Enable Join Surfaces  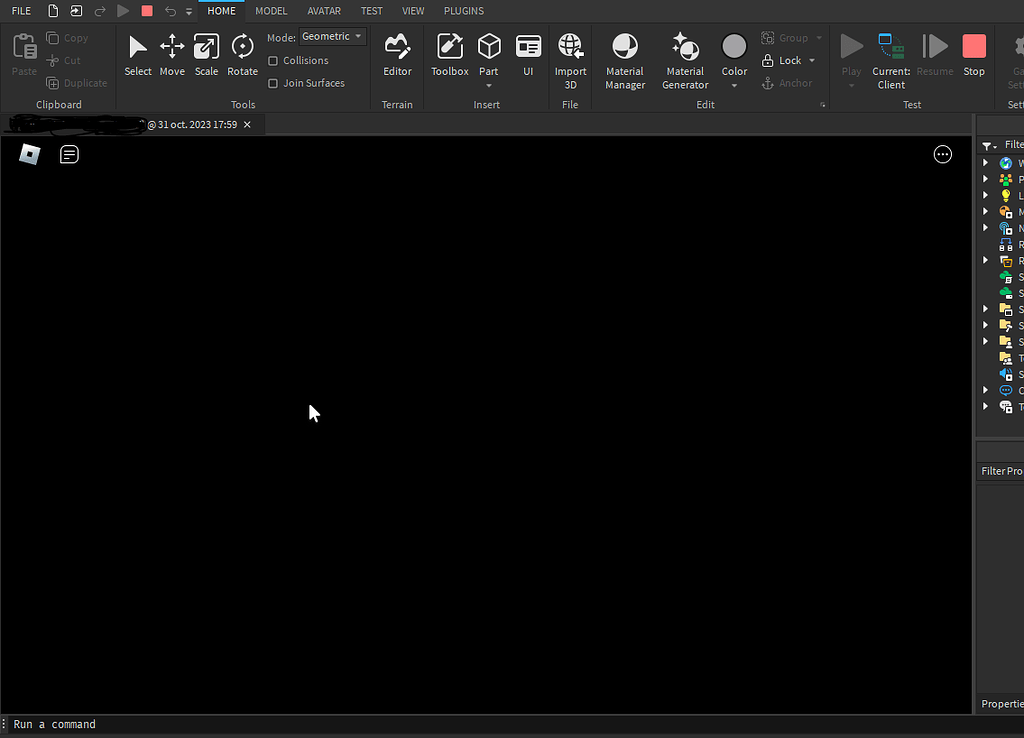pos(273,83)
